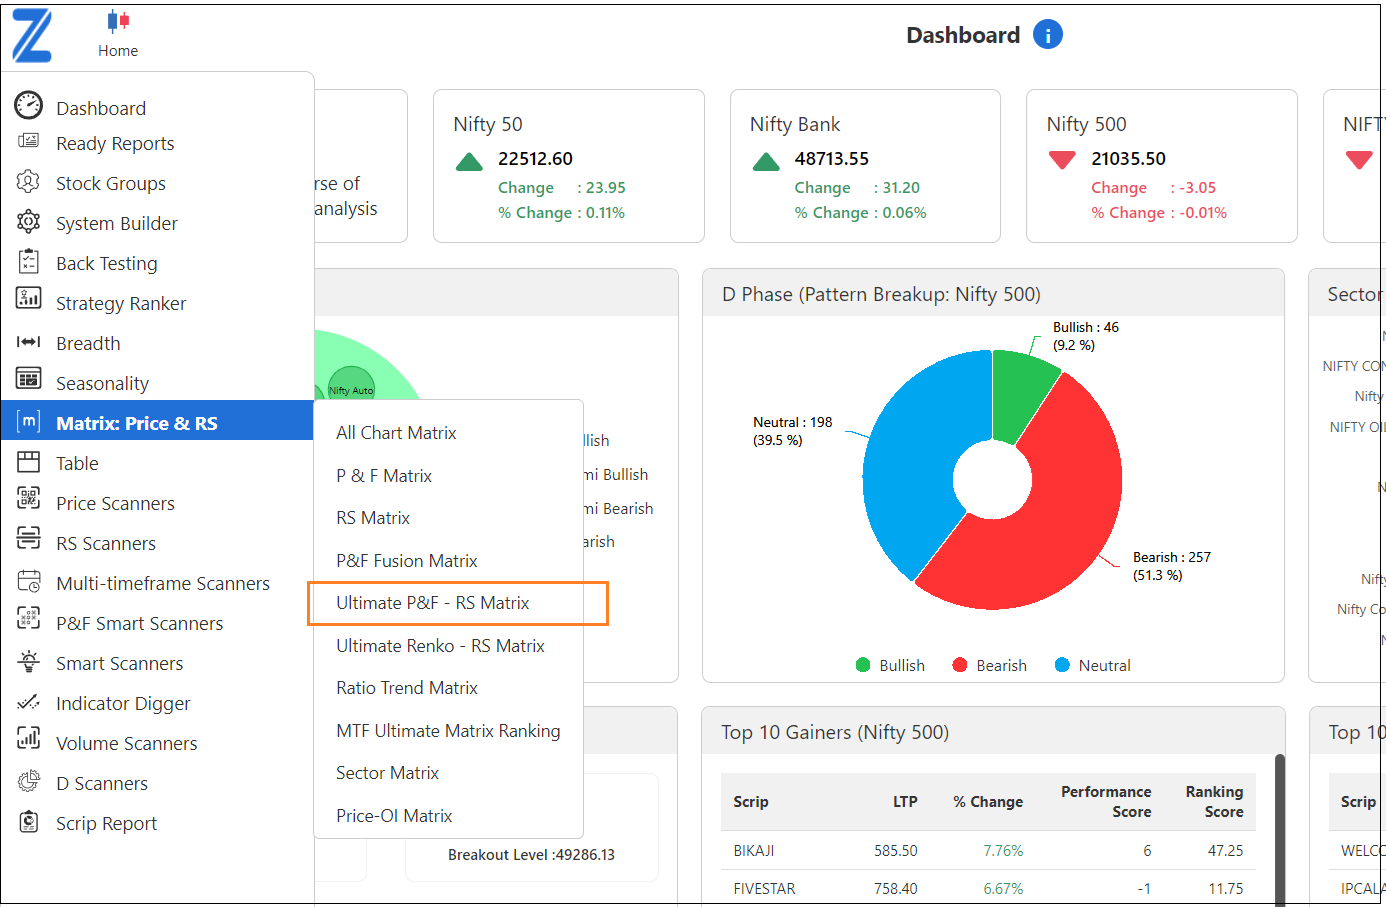The width and height of the screenshot is (1386, 907).
Task: Click Ranking Score column header
Action: pyautogui.click(x=1214, y=802)
